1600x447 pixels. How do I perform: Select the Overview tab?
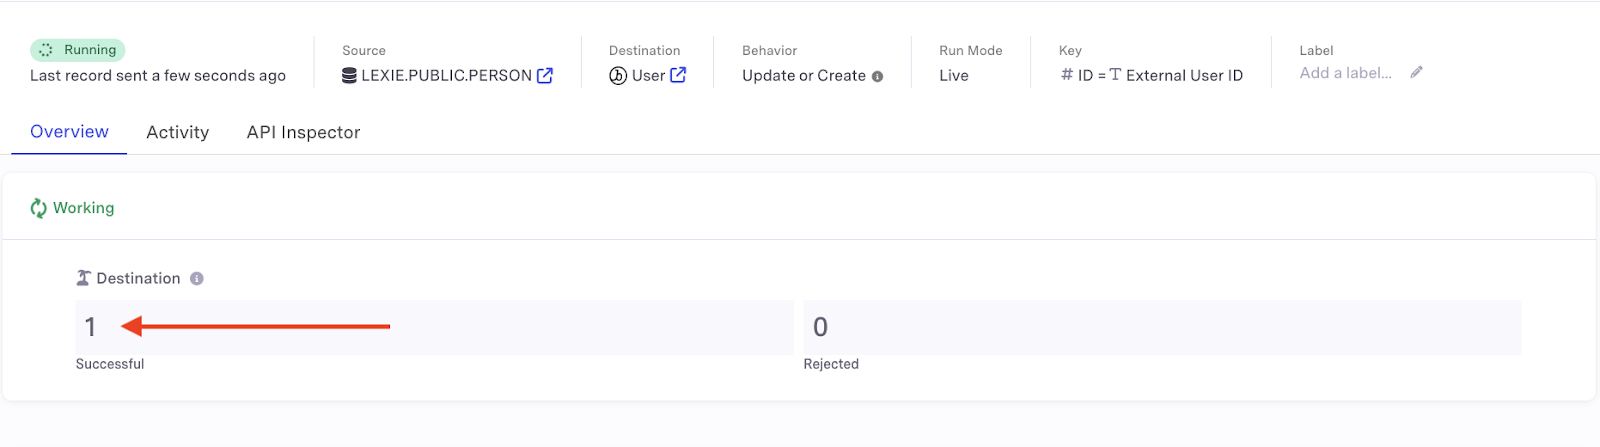(x=69, y=132)
